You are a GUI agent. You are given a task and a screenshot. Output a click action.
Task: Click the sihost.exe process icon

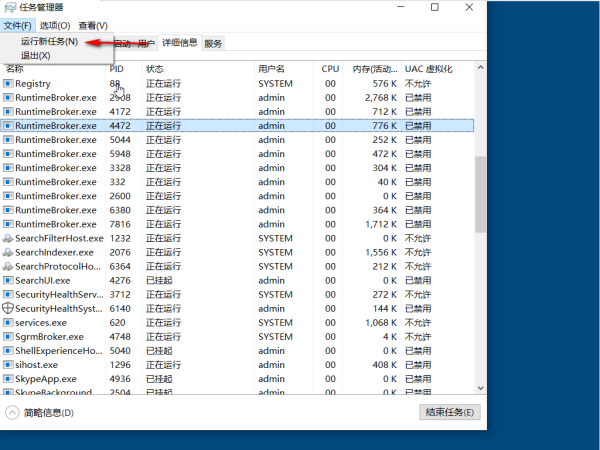pos(8,365)
